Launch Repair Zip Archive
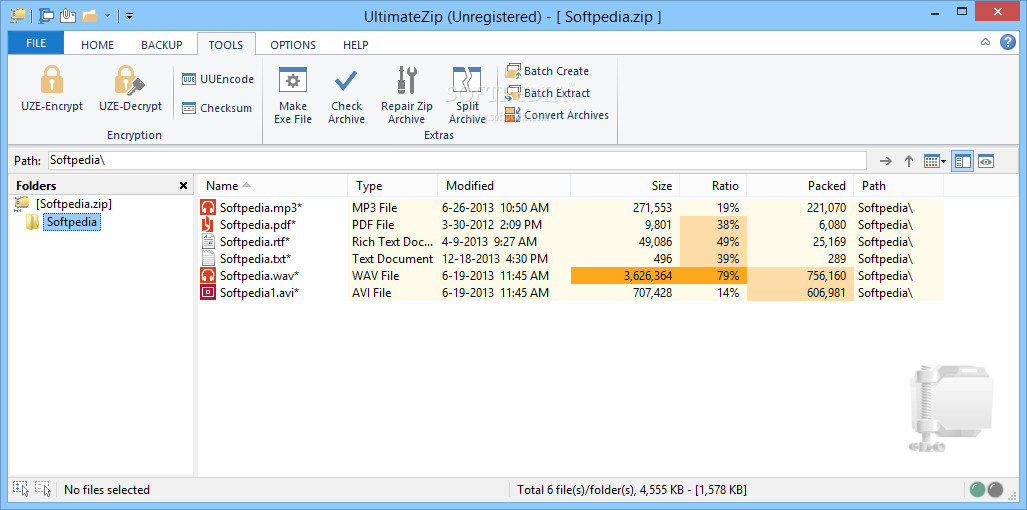The image size is (1027, 510). coord(407,94)
